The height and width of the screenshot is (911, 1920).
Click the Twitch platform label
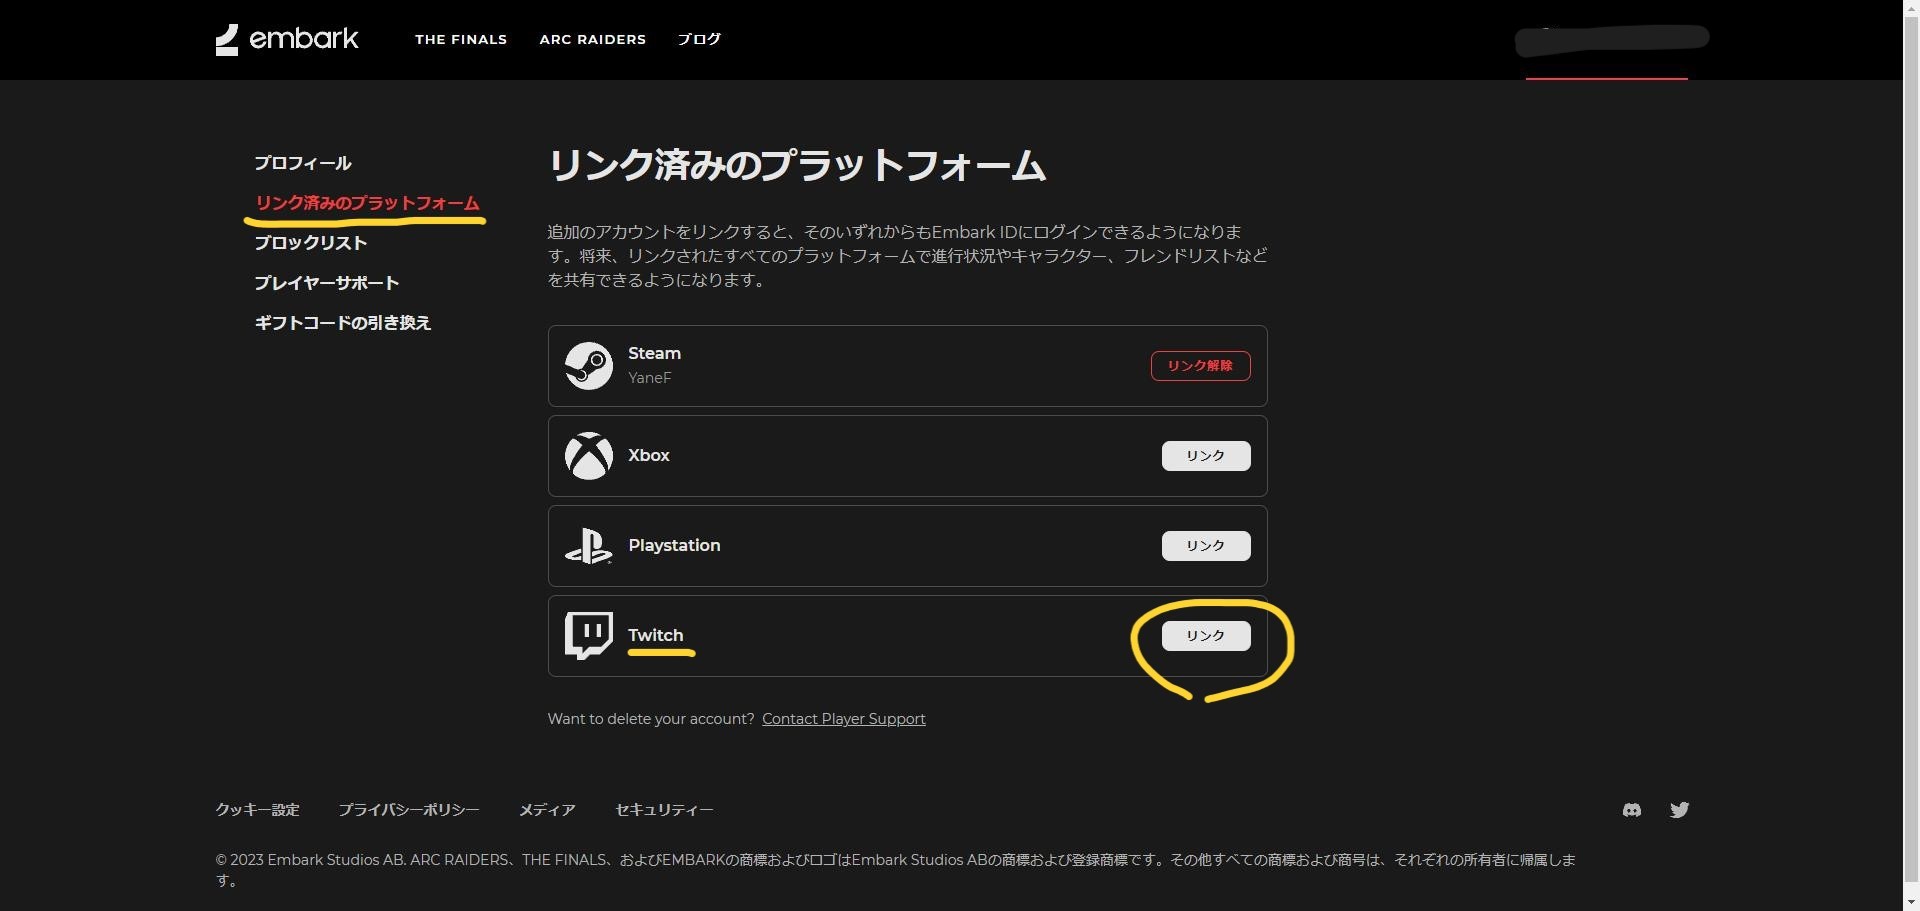656,635
